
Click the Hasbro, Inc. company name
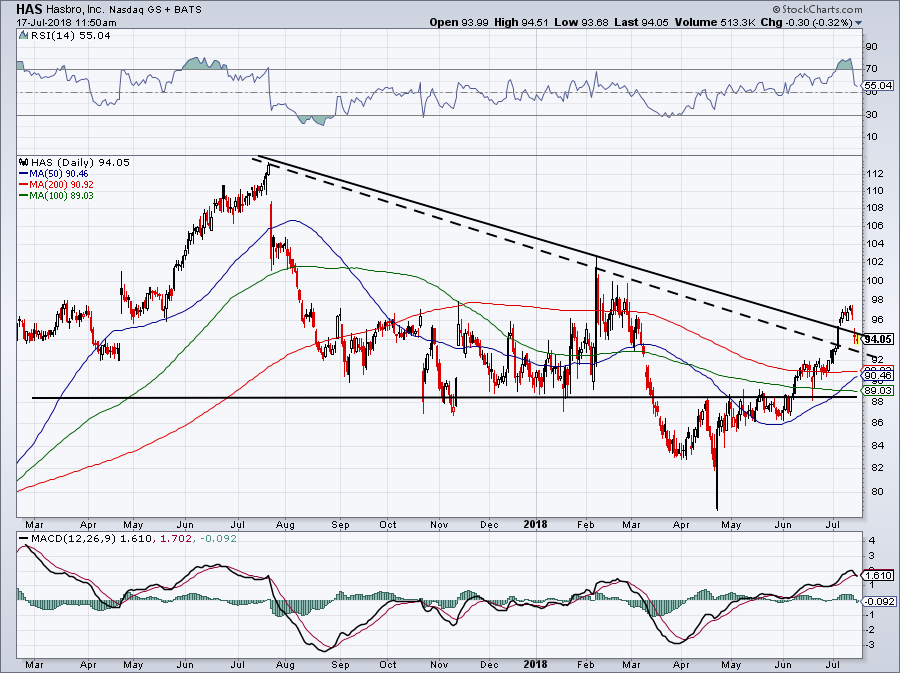click(76, 10)
